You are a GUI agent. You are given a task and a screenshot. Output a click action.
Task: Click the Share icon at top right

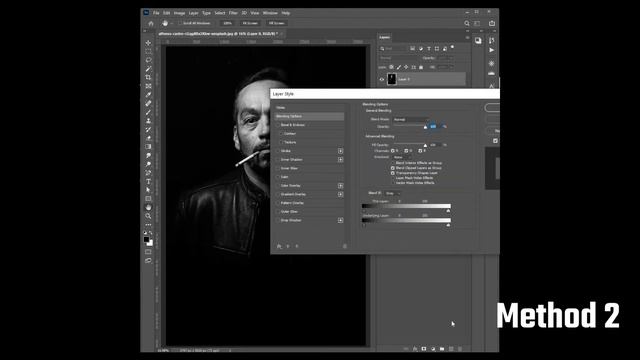click(492, 23)
